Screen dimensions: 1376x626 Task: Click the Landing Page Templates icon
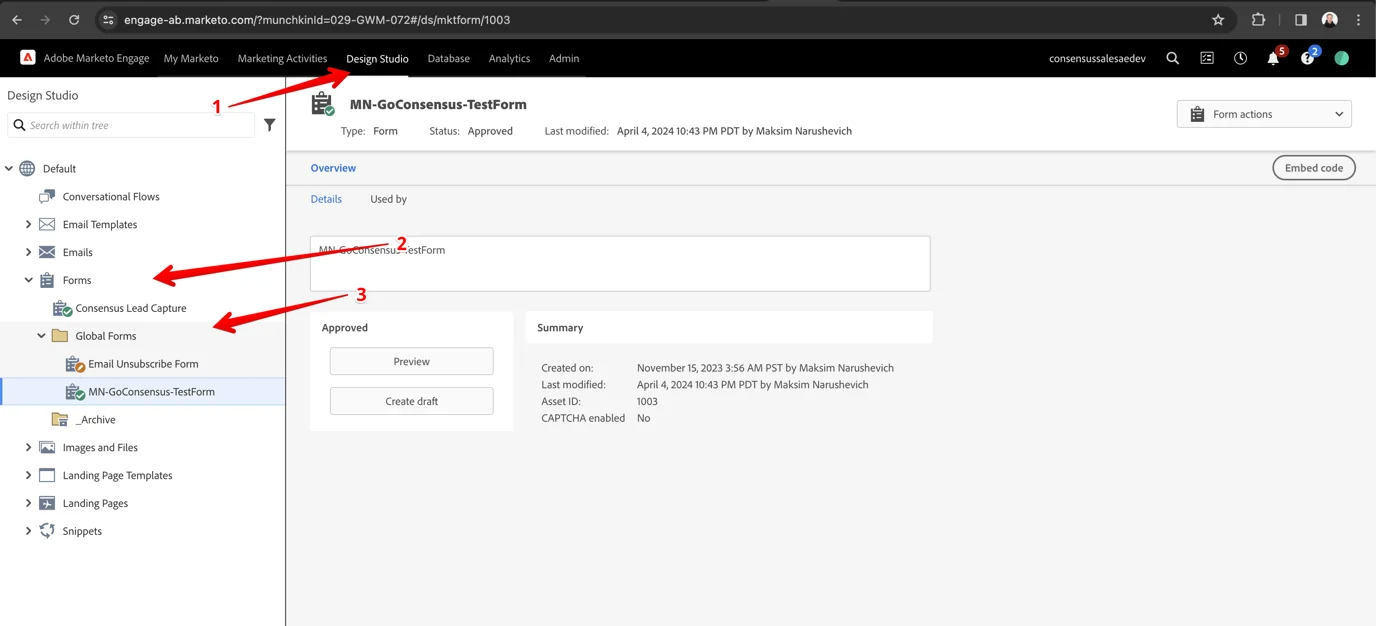pyautogui.click(x=47, y=475)
